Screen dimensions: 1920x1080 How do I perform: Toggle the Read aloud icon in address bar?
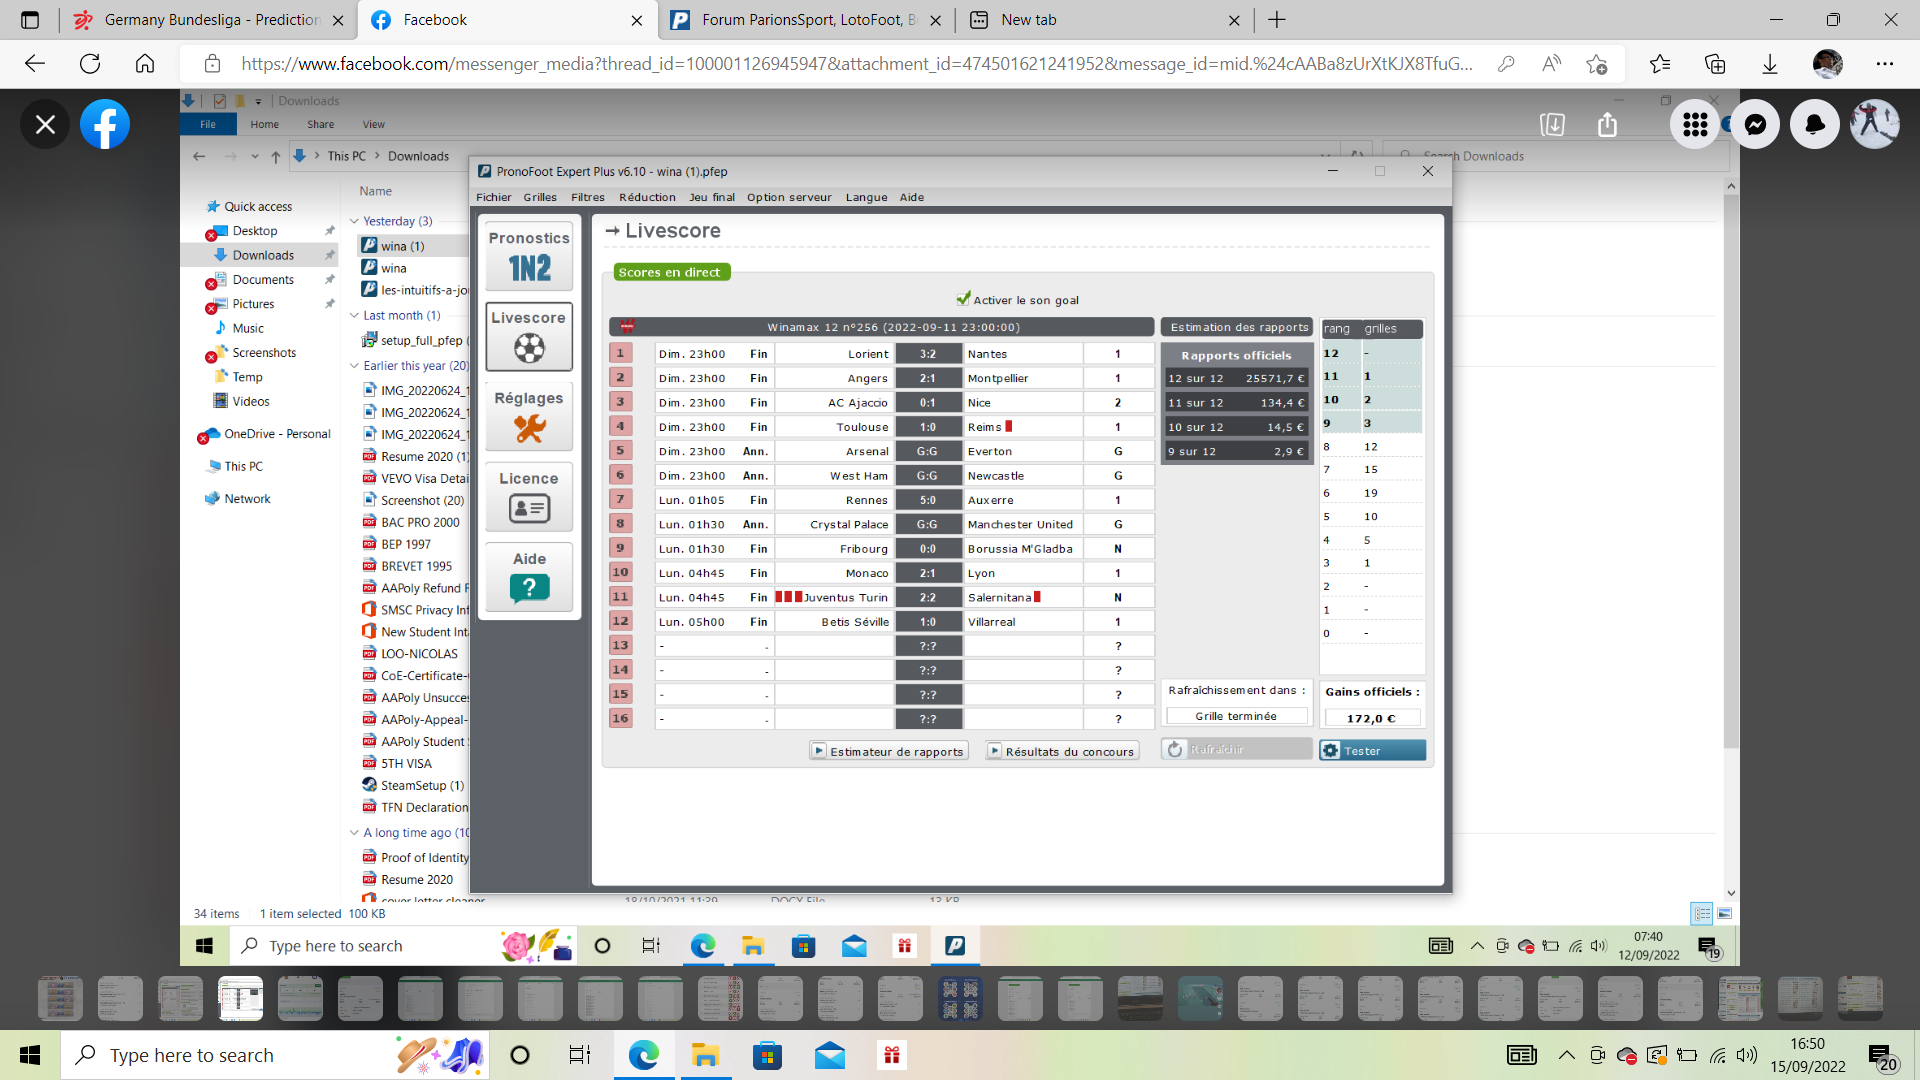[x=1551, y=64]
